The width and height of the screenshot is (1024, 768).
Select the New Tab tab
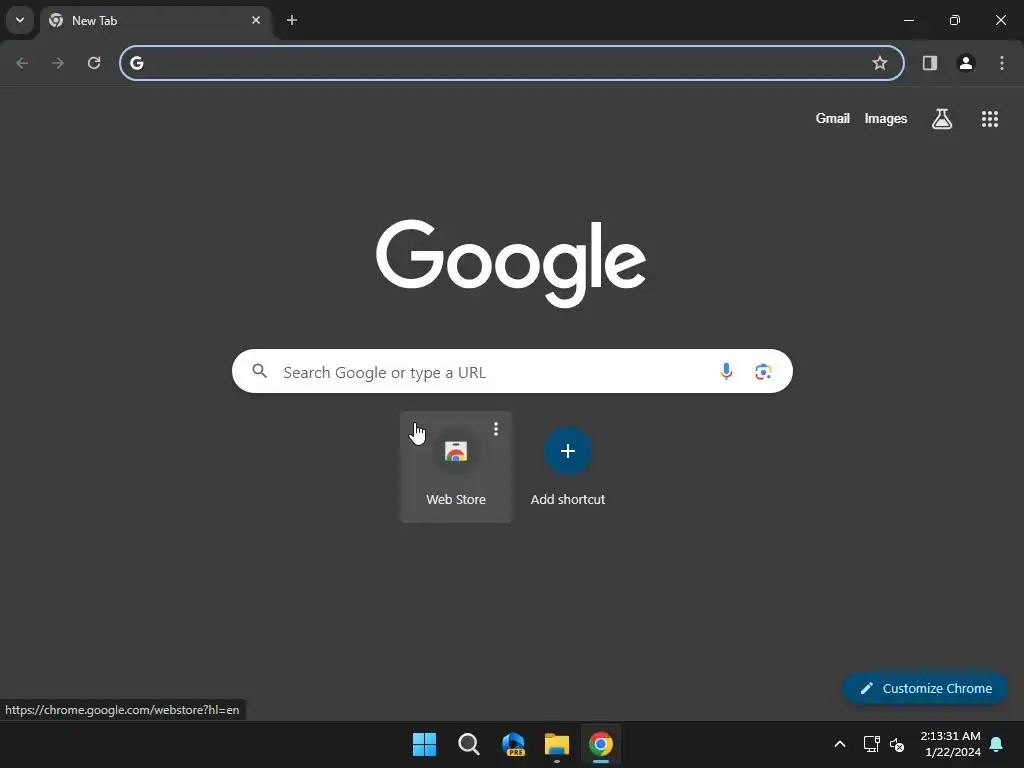click(x=156, y=21)
